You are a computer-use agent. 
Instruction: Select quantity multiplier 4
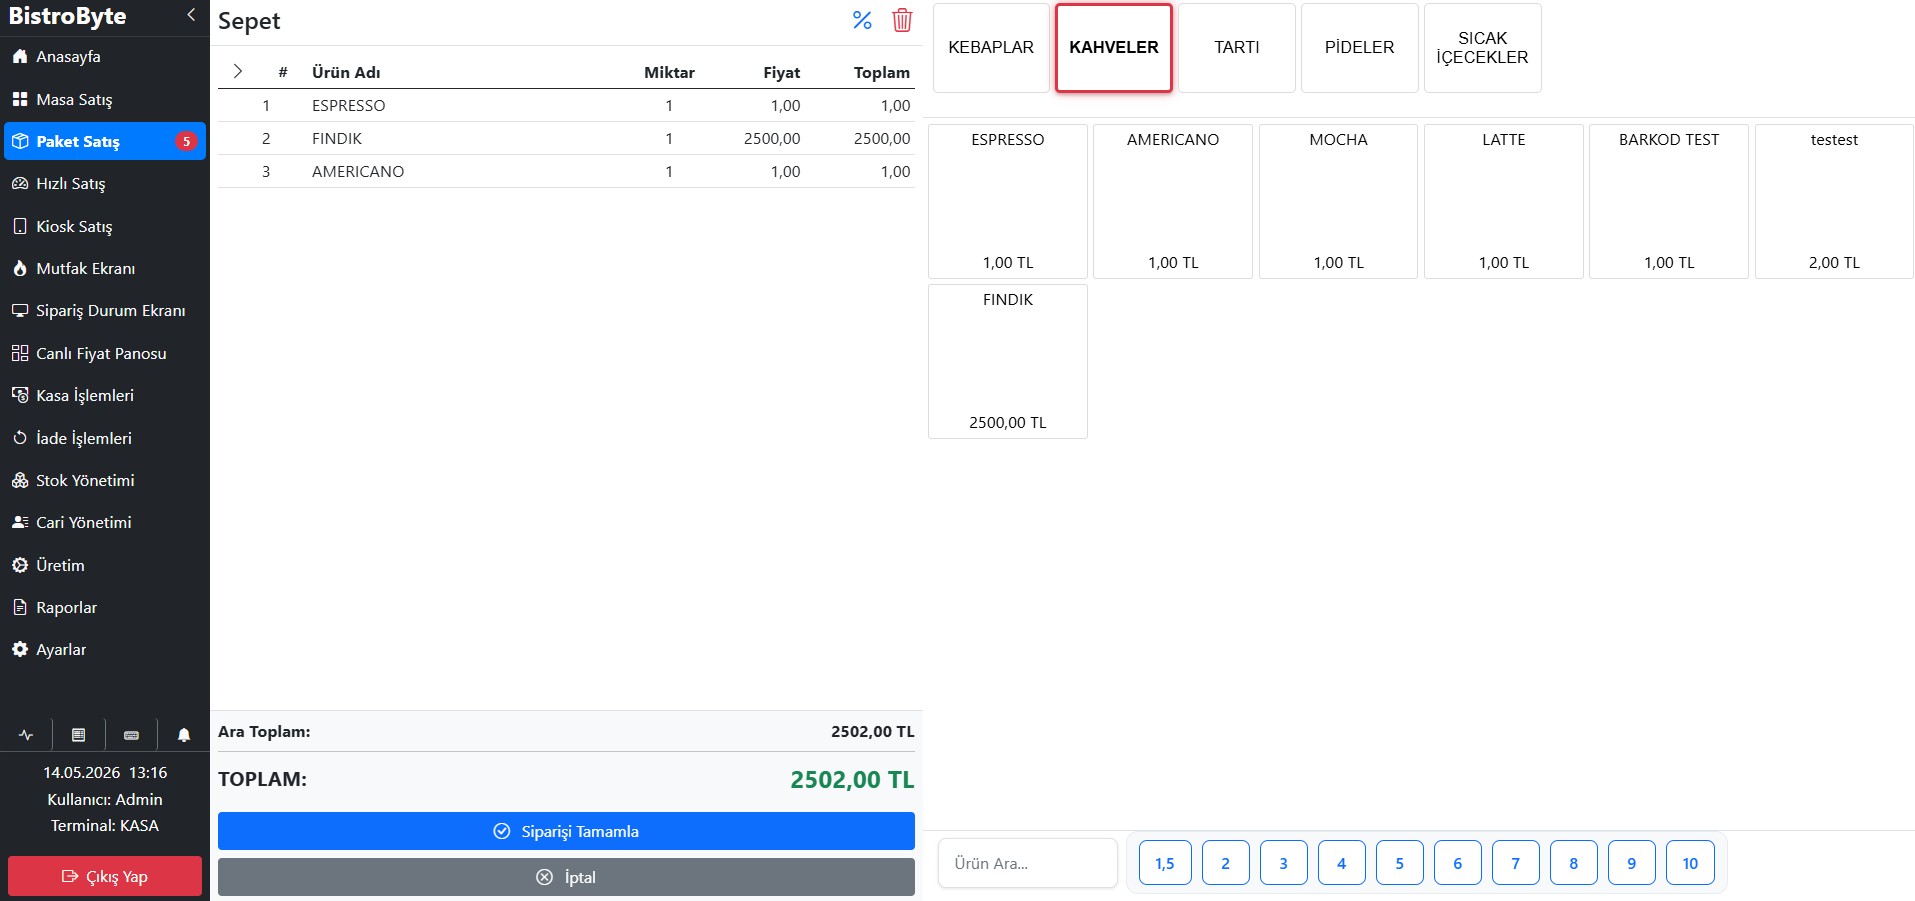click(x=1341, y=863)
